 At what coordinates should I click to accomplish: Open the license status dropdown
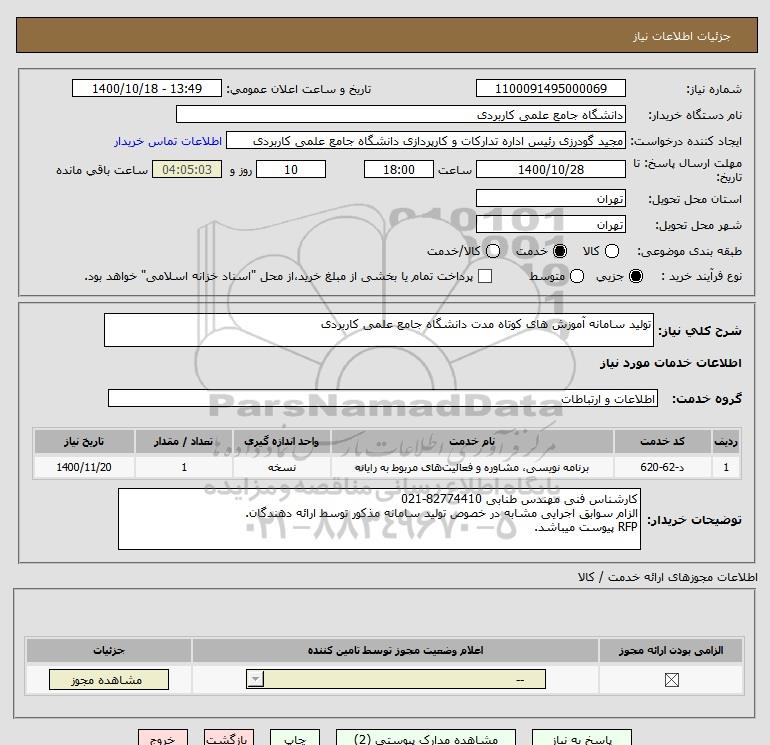(396, 680)
